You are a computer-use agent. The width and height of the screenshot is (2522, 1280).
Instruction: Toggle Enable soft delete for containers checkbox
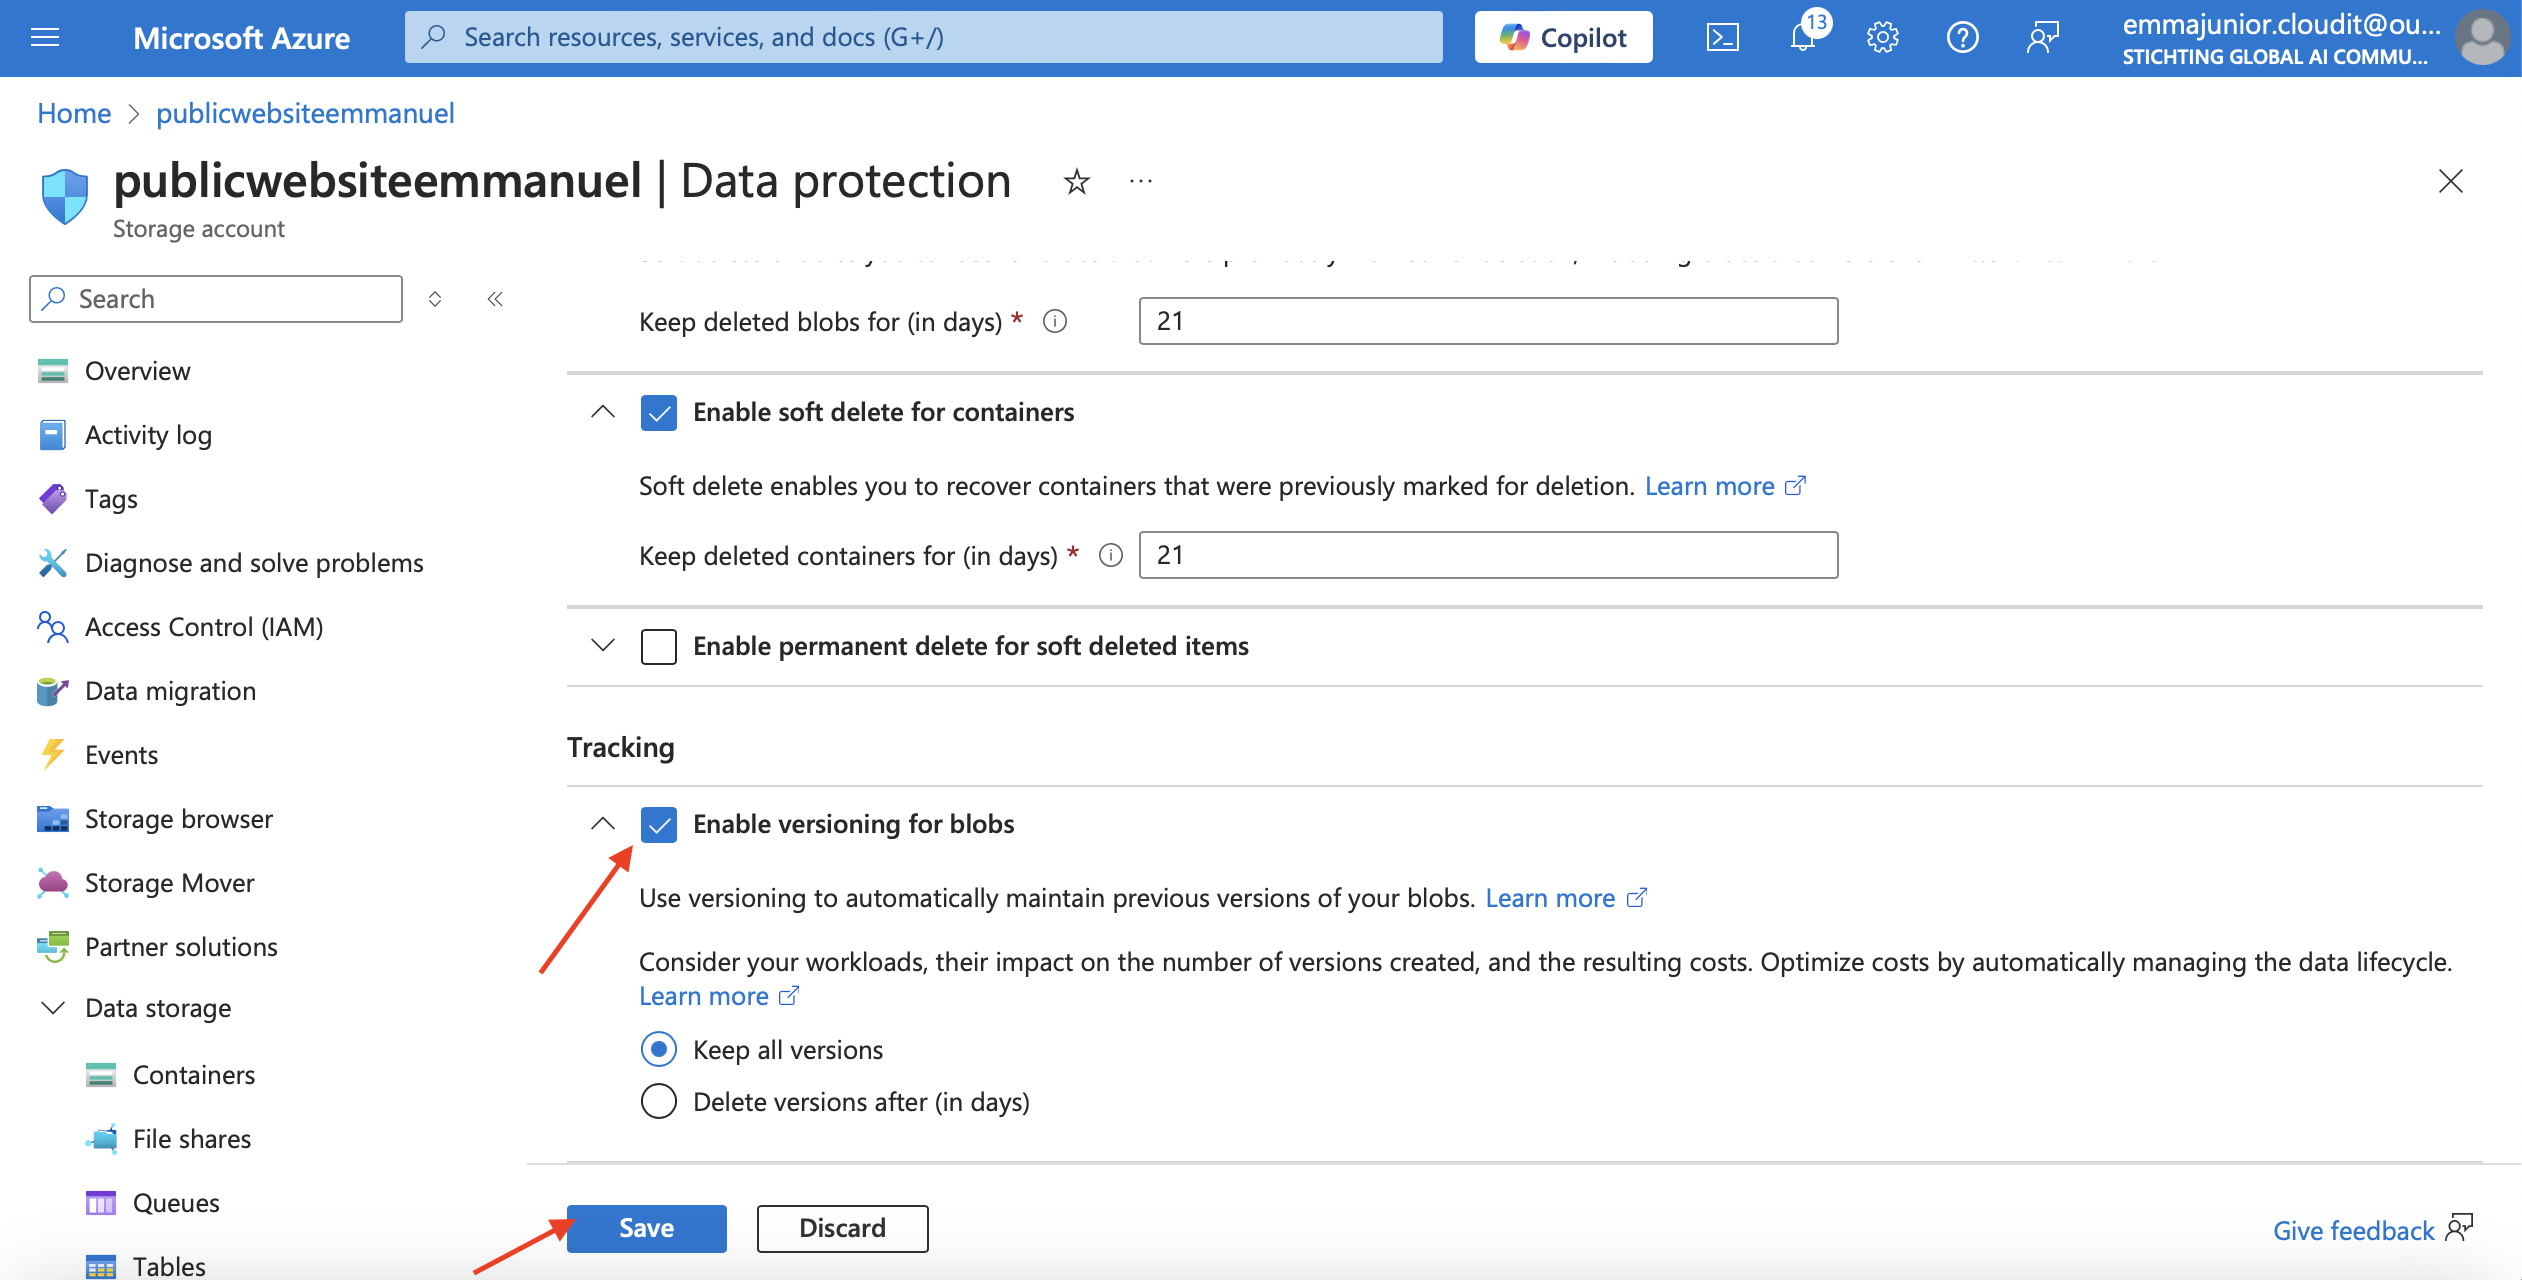pos(659,412)
